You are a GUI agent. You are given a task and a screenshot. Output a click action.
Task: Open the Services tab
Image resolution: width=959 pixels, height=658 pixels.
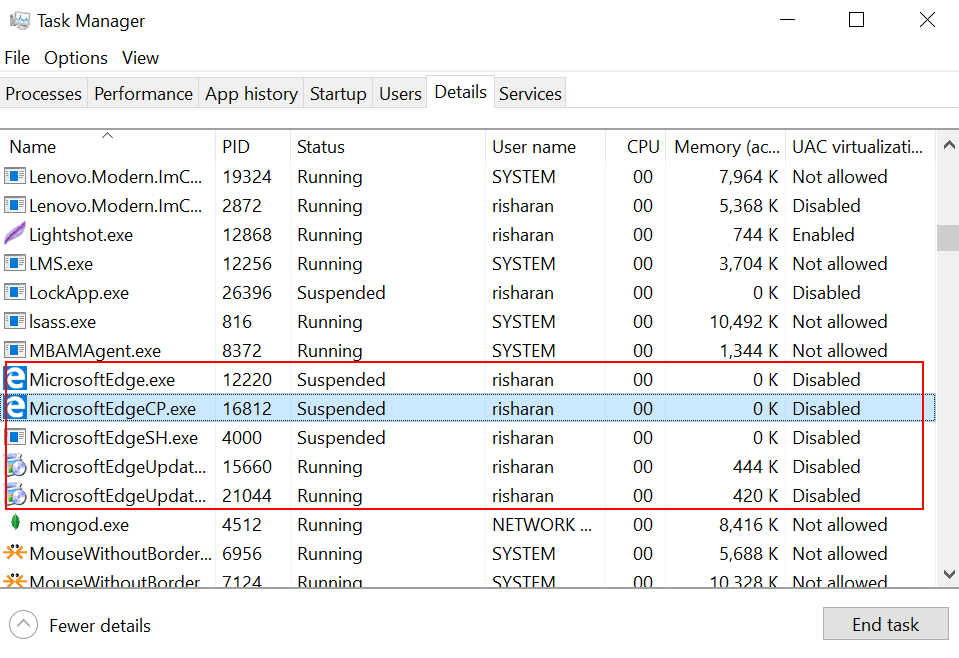coord(530,94)
